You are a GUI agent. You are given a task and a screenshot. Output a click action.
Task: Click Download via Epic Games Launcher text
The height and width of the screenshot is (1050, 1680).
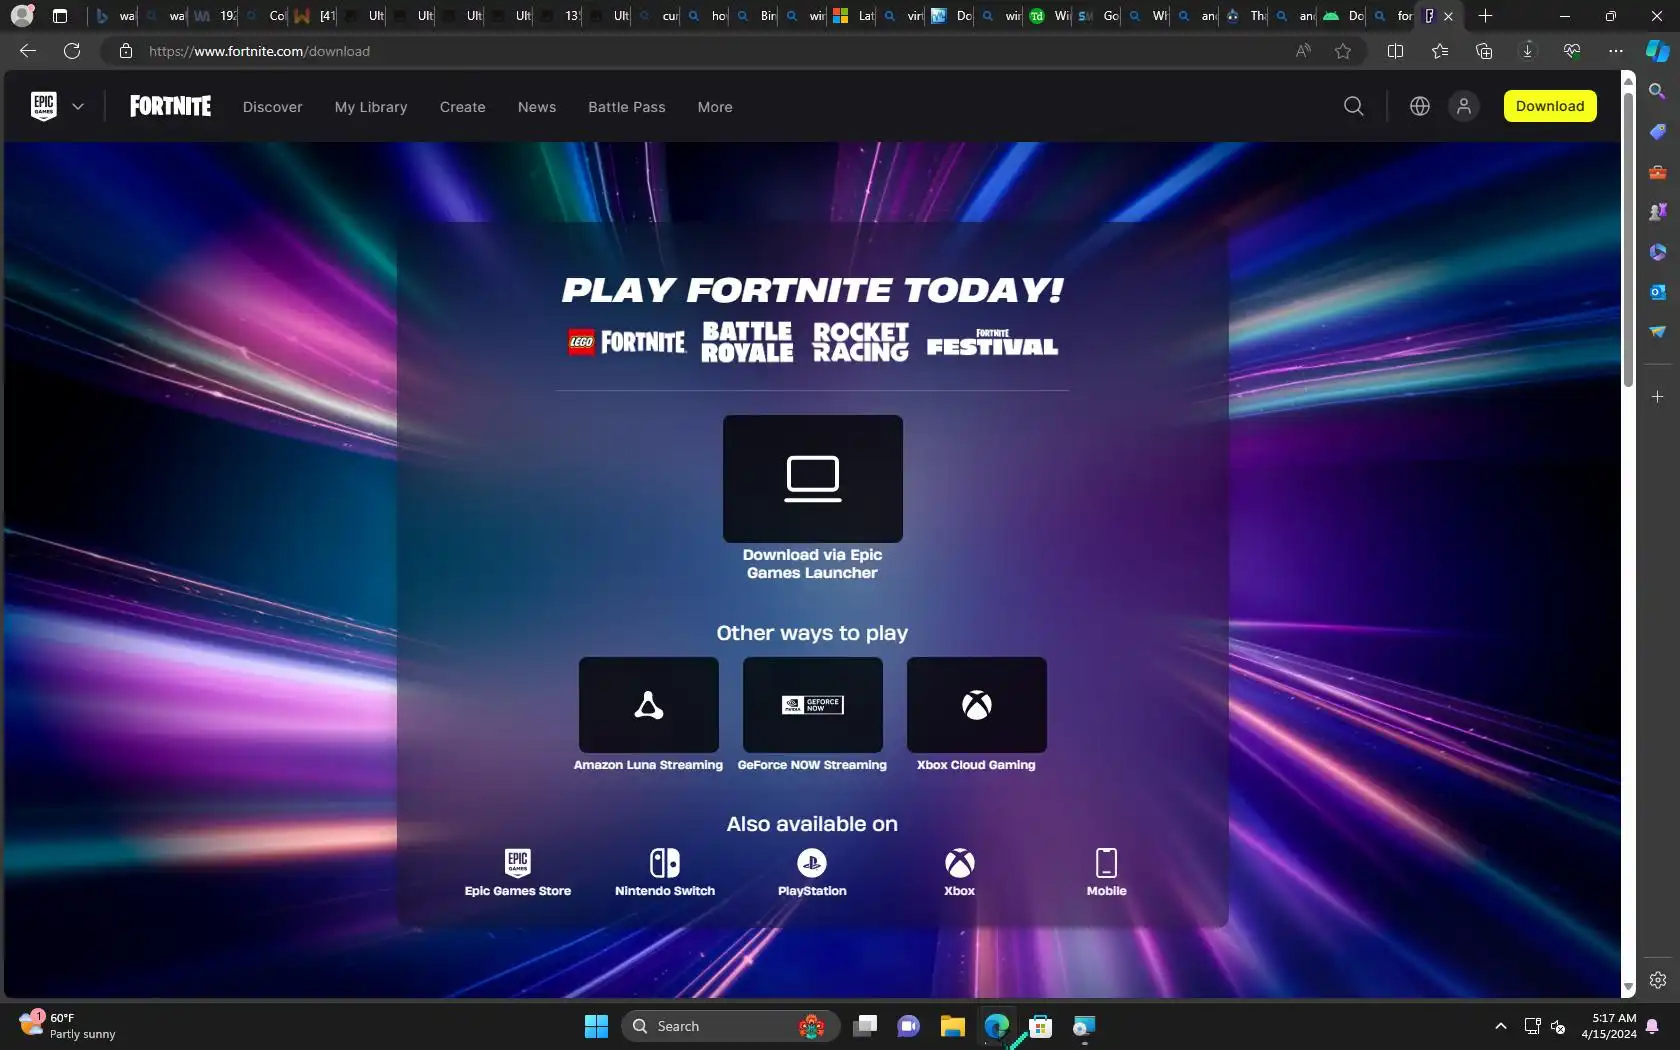813,564
